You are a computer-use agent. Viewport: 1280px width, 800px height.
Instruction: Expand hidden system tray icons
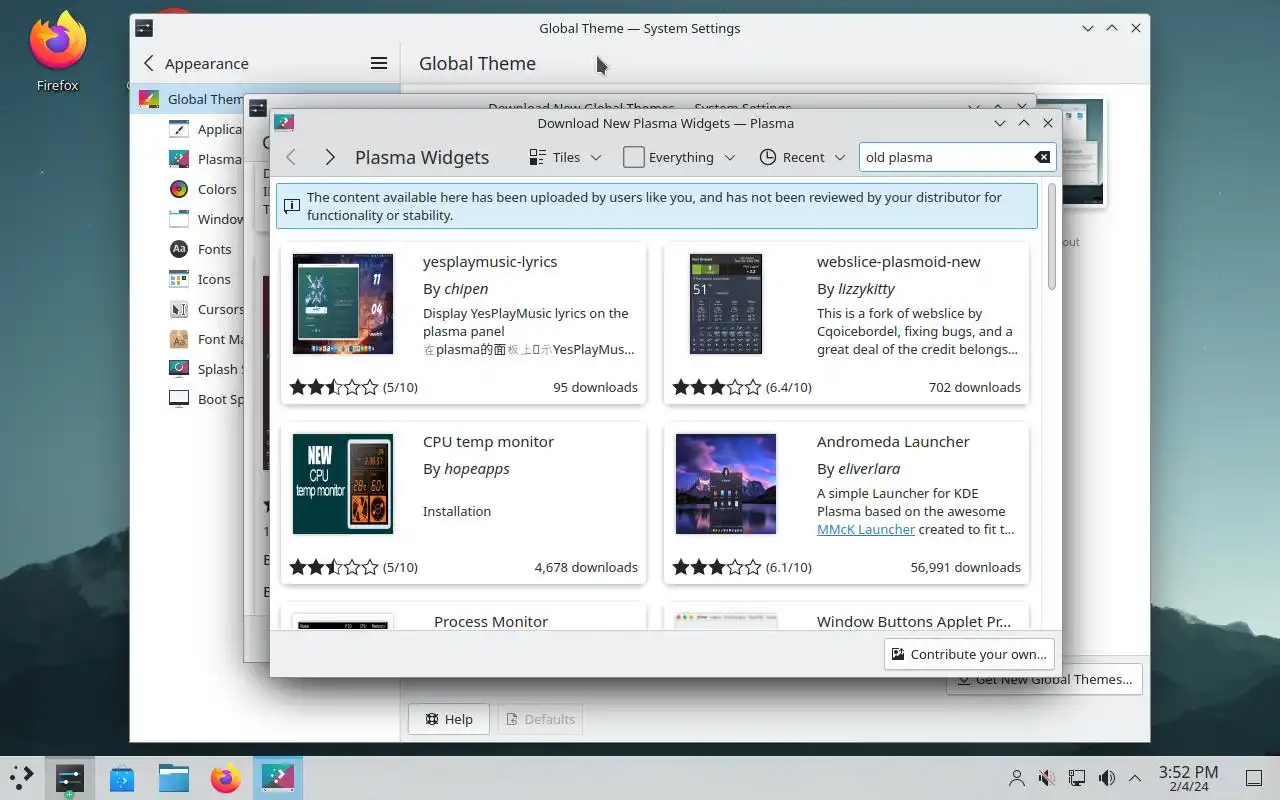[x=1135, y=777]
